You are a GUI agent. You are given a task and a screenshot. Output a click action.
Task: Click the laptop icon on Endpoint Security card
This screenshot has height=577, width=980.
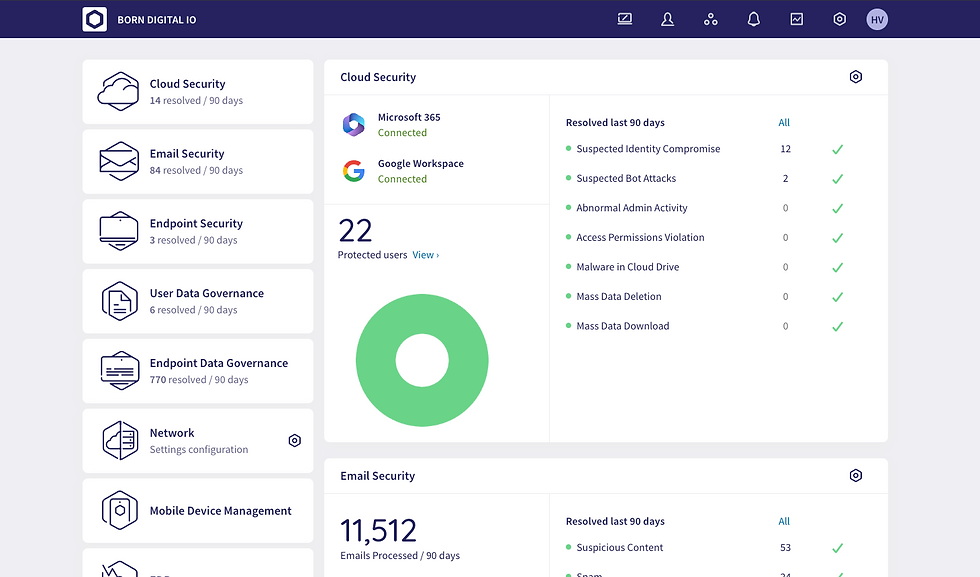point(119,231)
